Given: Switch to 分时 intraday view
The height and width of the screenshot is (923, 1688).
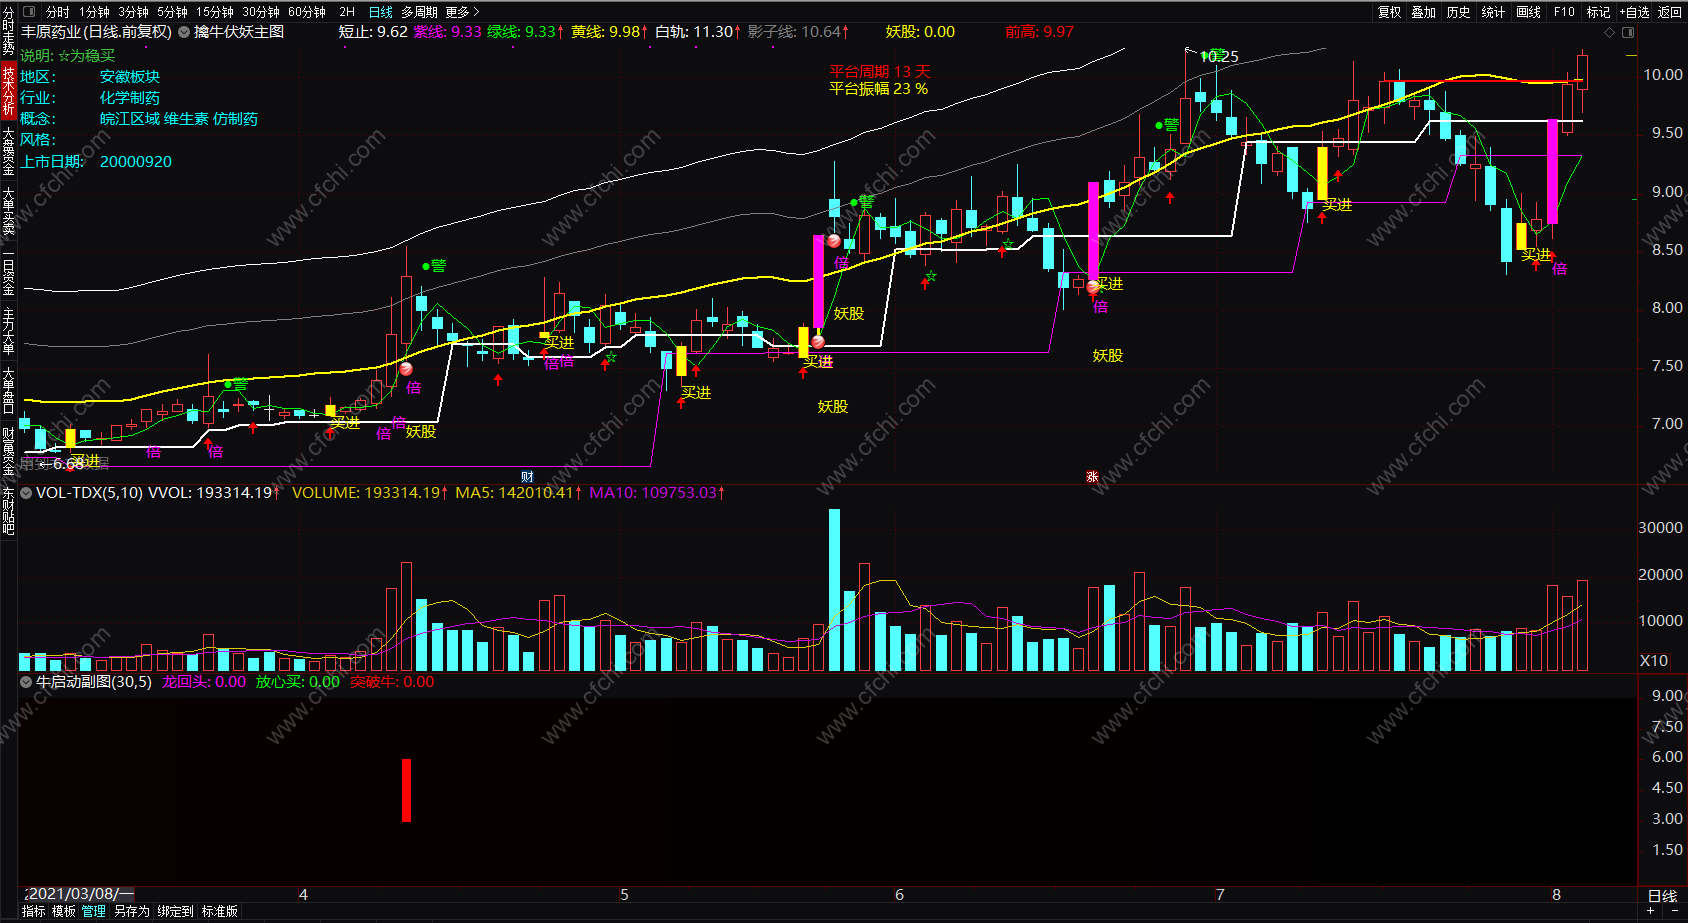Looking at the screenshot, I should (x=58, y=12).
